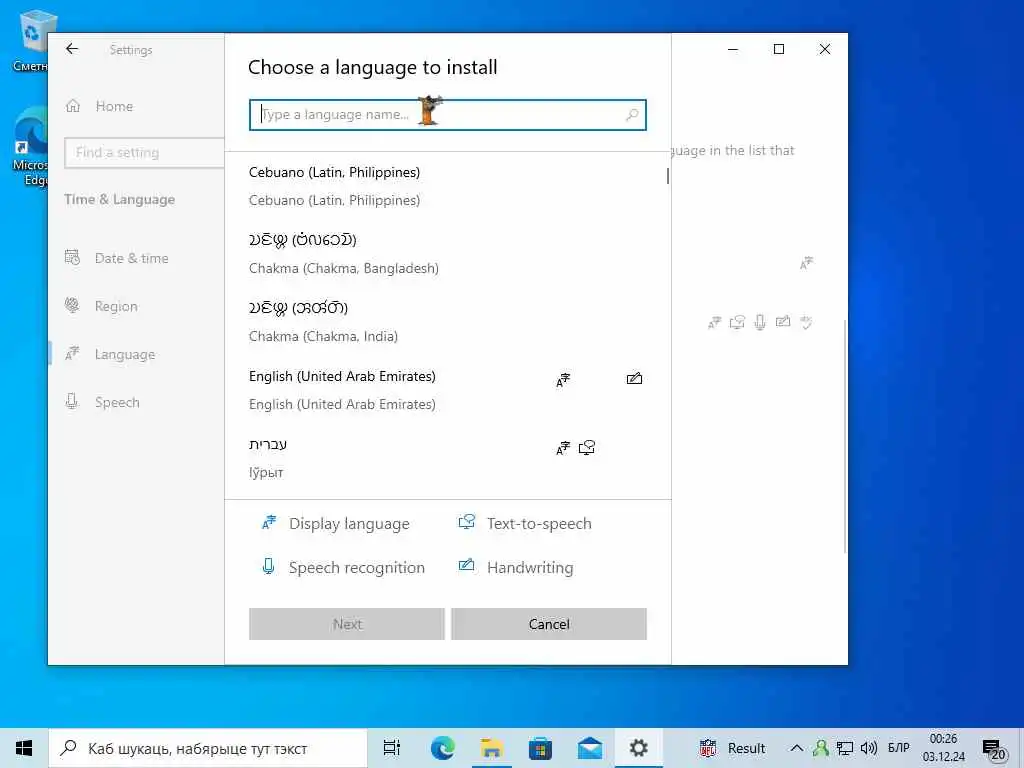Click the Text-to-speech legend icon

466,522
